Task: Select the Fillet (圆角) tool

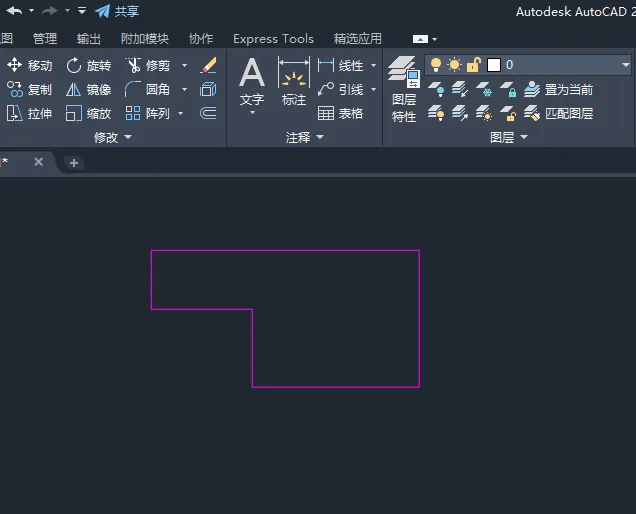Action: tap(148, 89)
